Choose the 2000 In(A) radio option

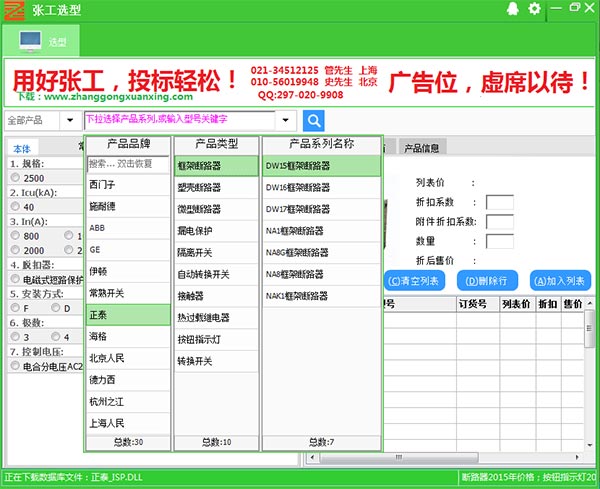point(15,250)
